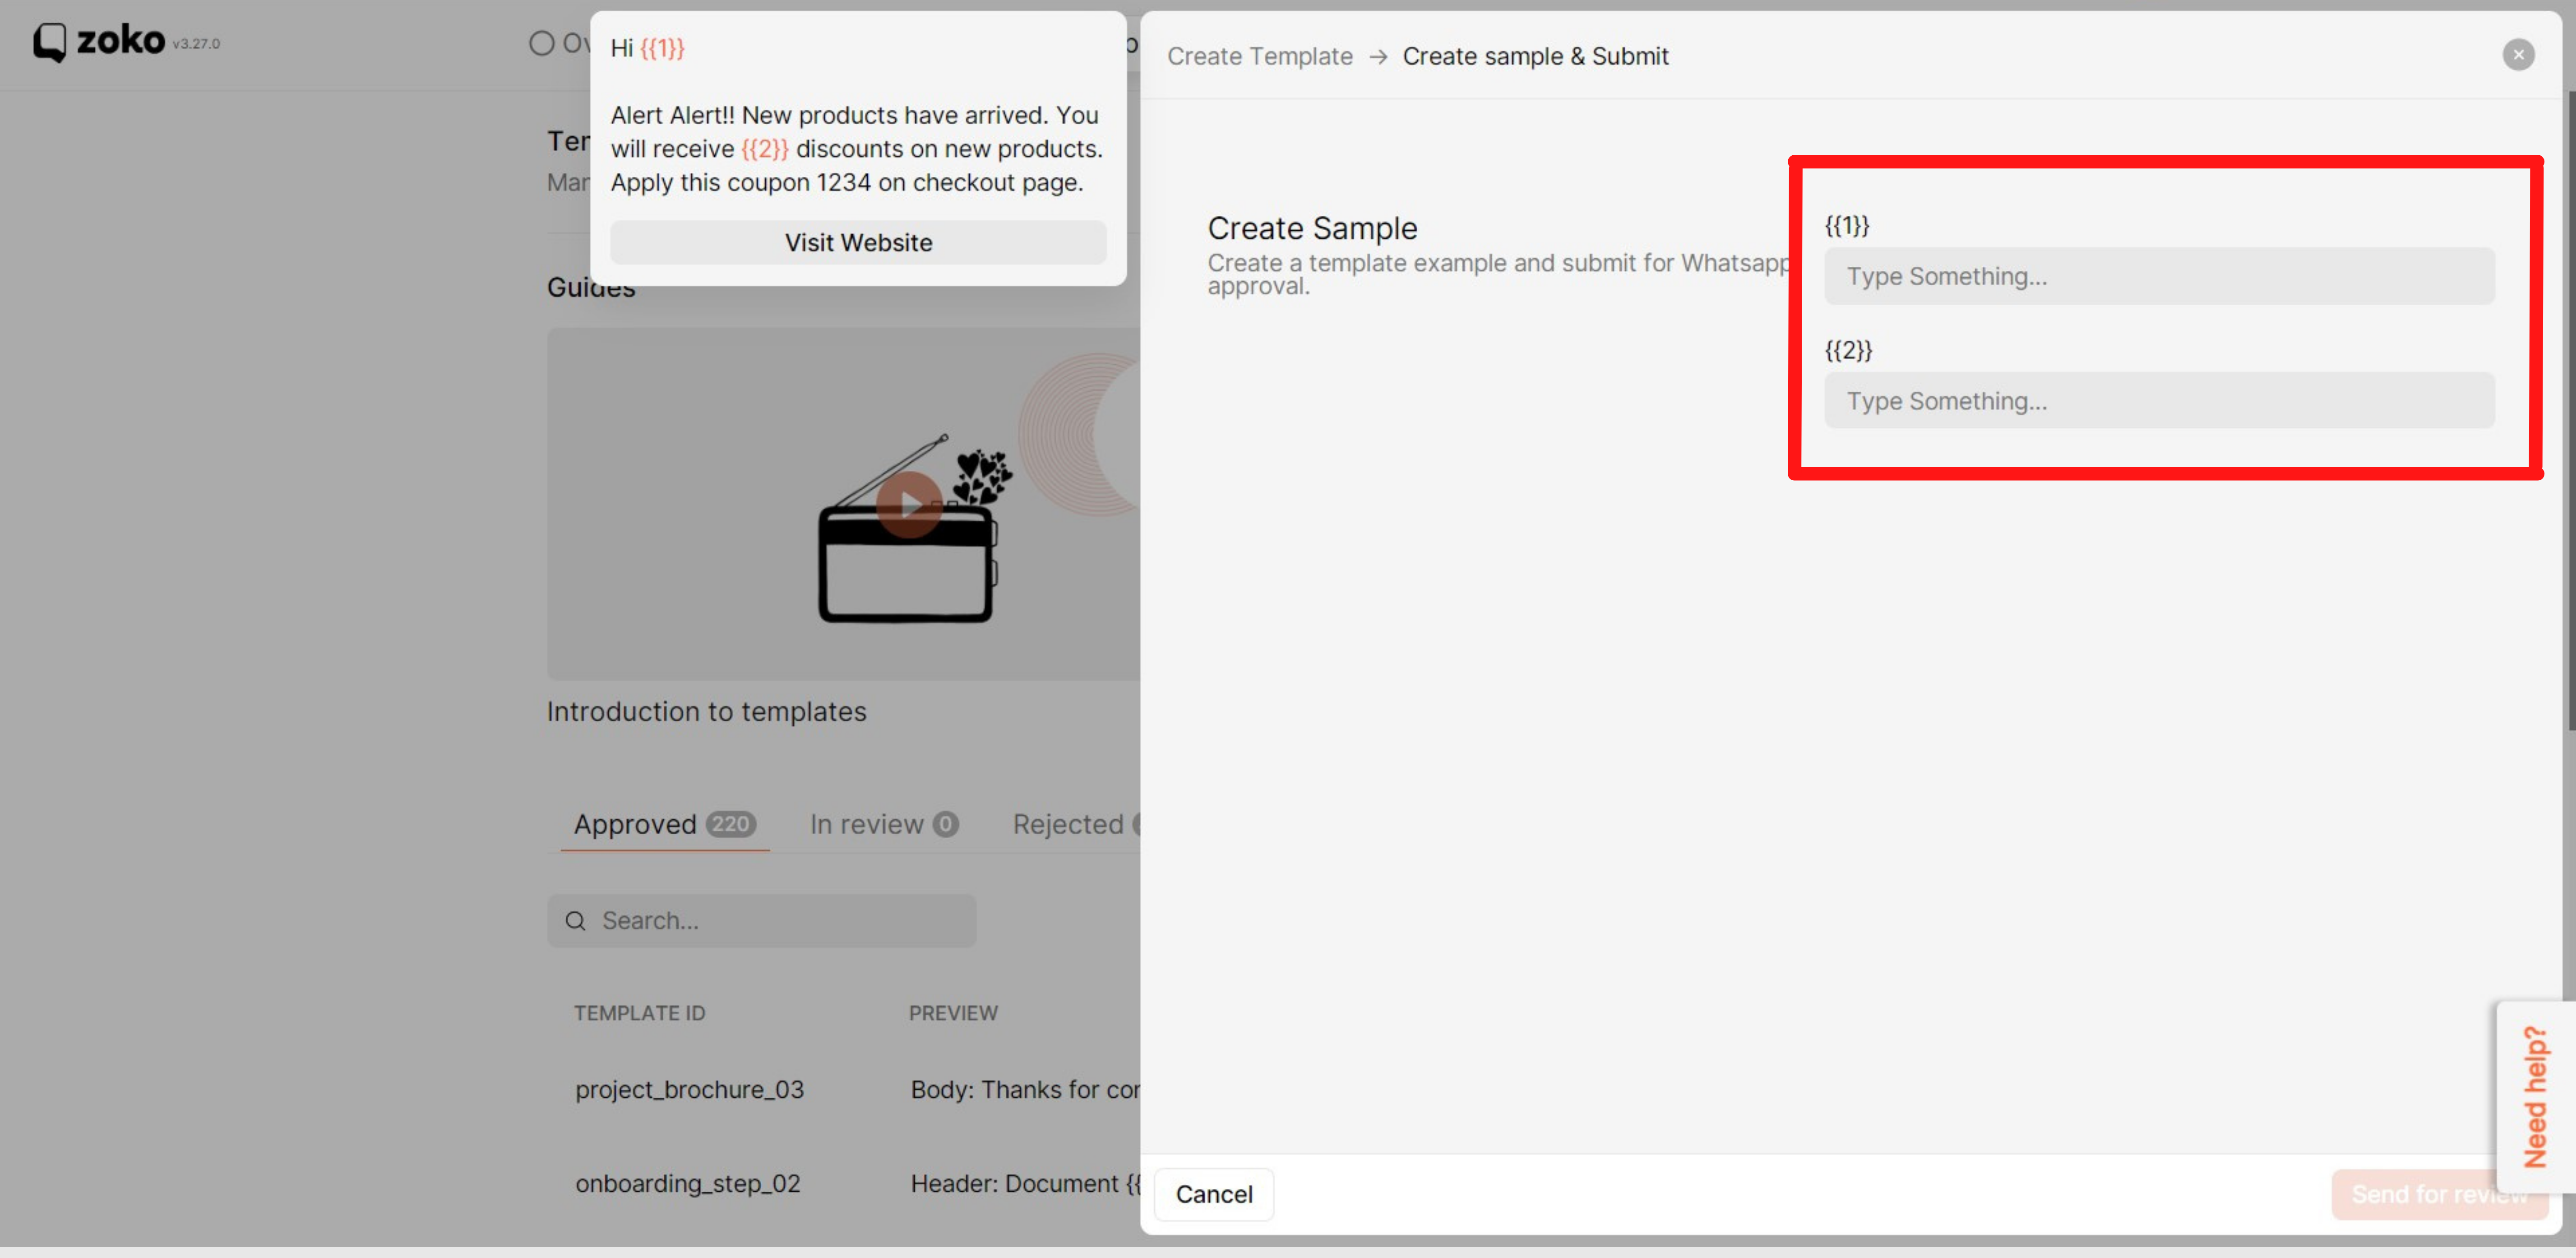Screen dimensions: 2576x1258
Task: Click the TEMPLATE ID column header
Action: pyautogui.click(x=639, y=1013)
